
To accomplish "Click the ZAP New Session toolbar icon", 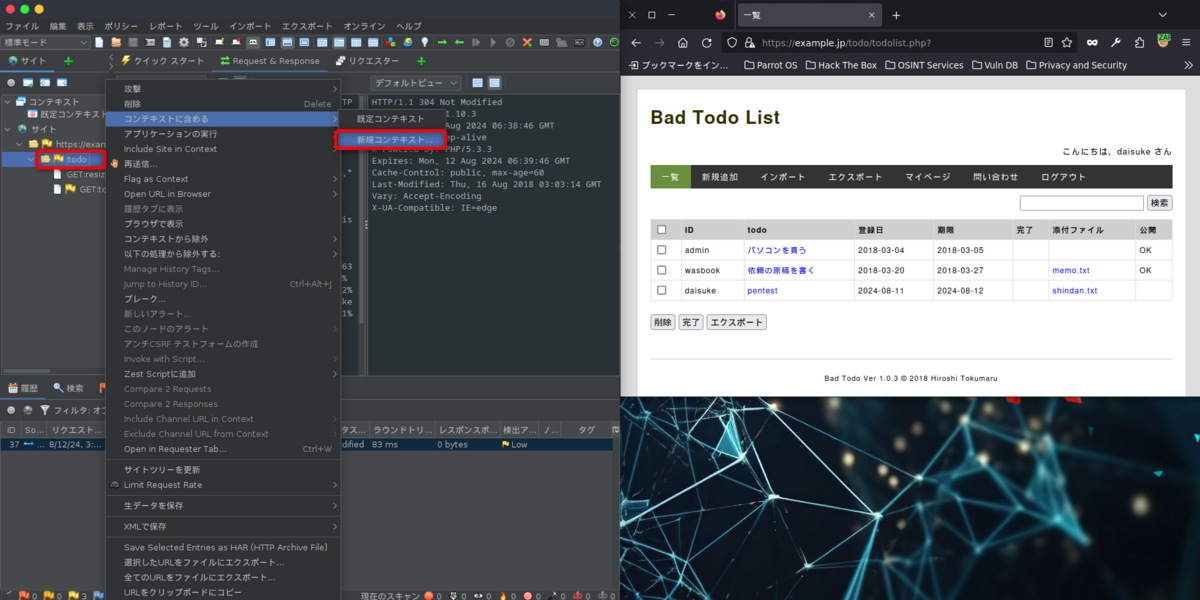I will pyautogui.click(x=99, y=42).
